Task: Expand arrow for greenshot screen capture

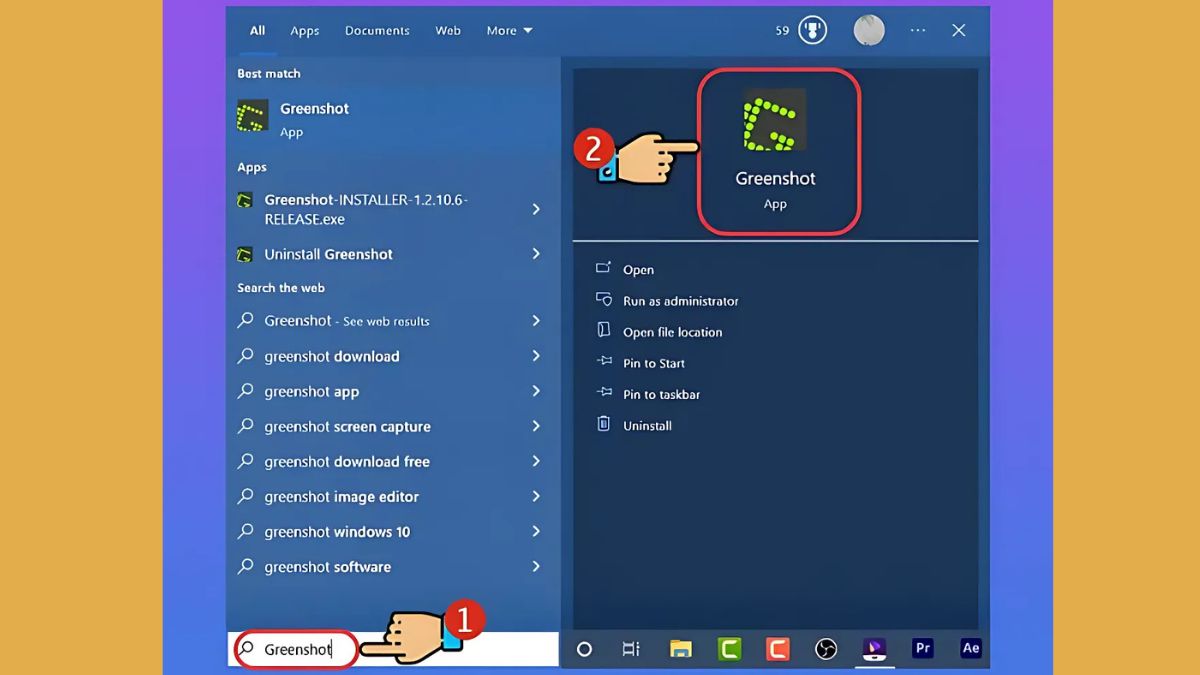Action: click(x=536, y=426)
